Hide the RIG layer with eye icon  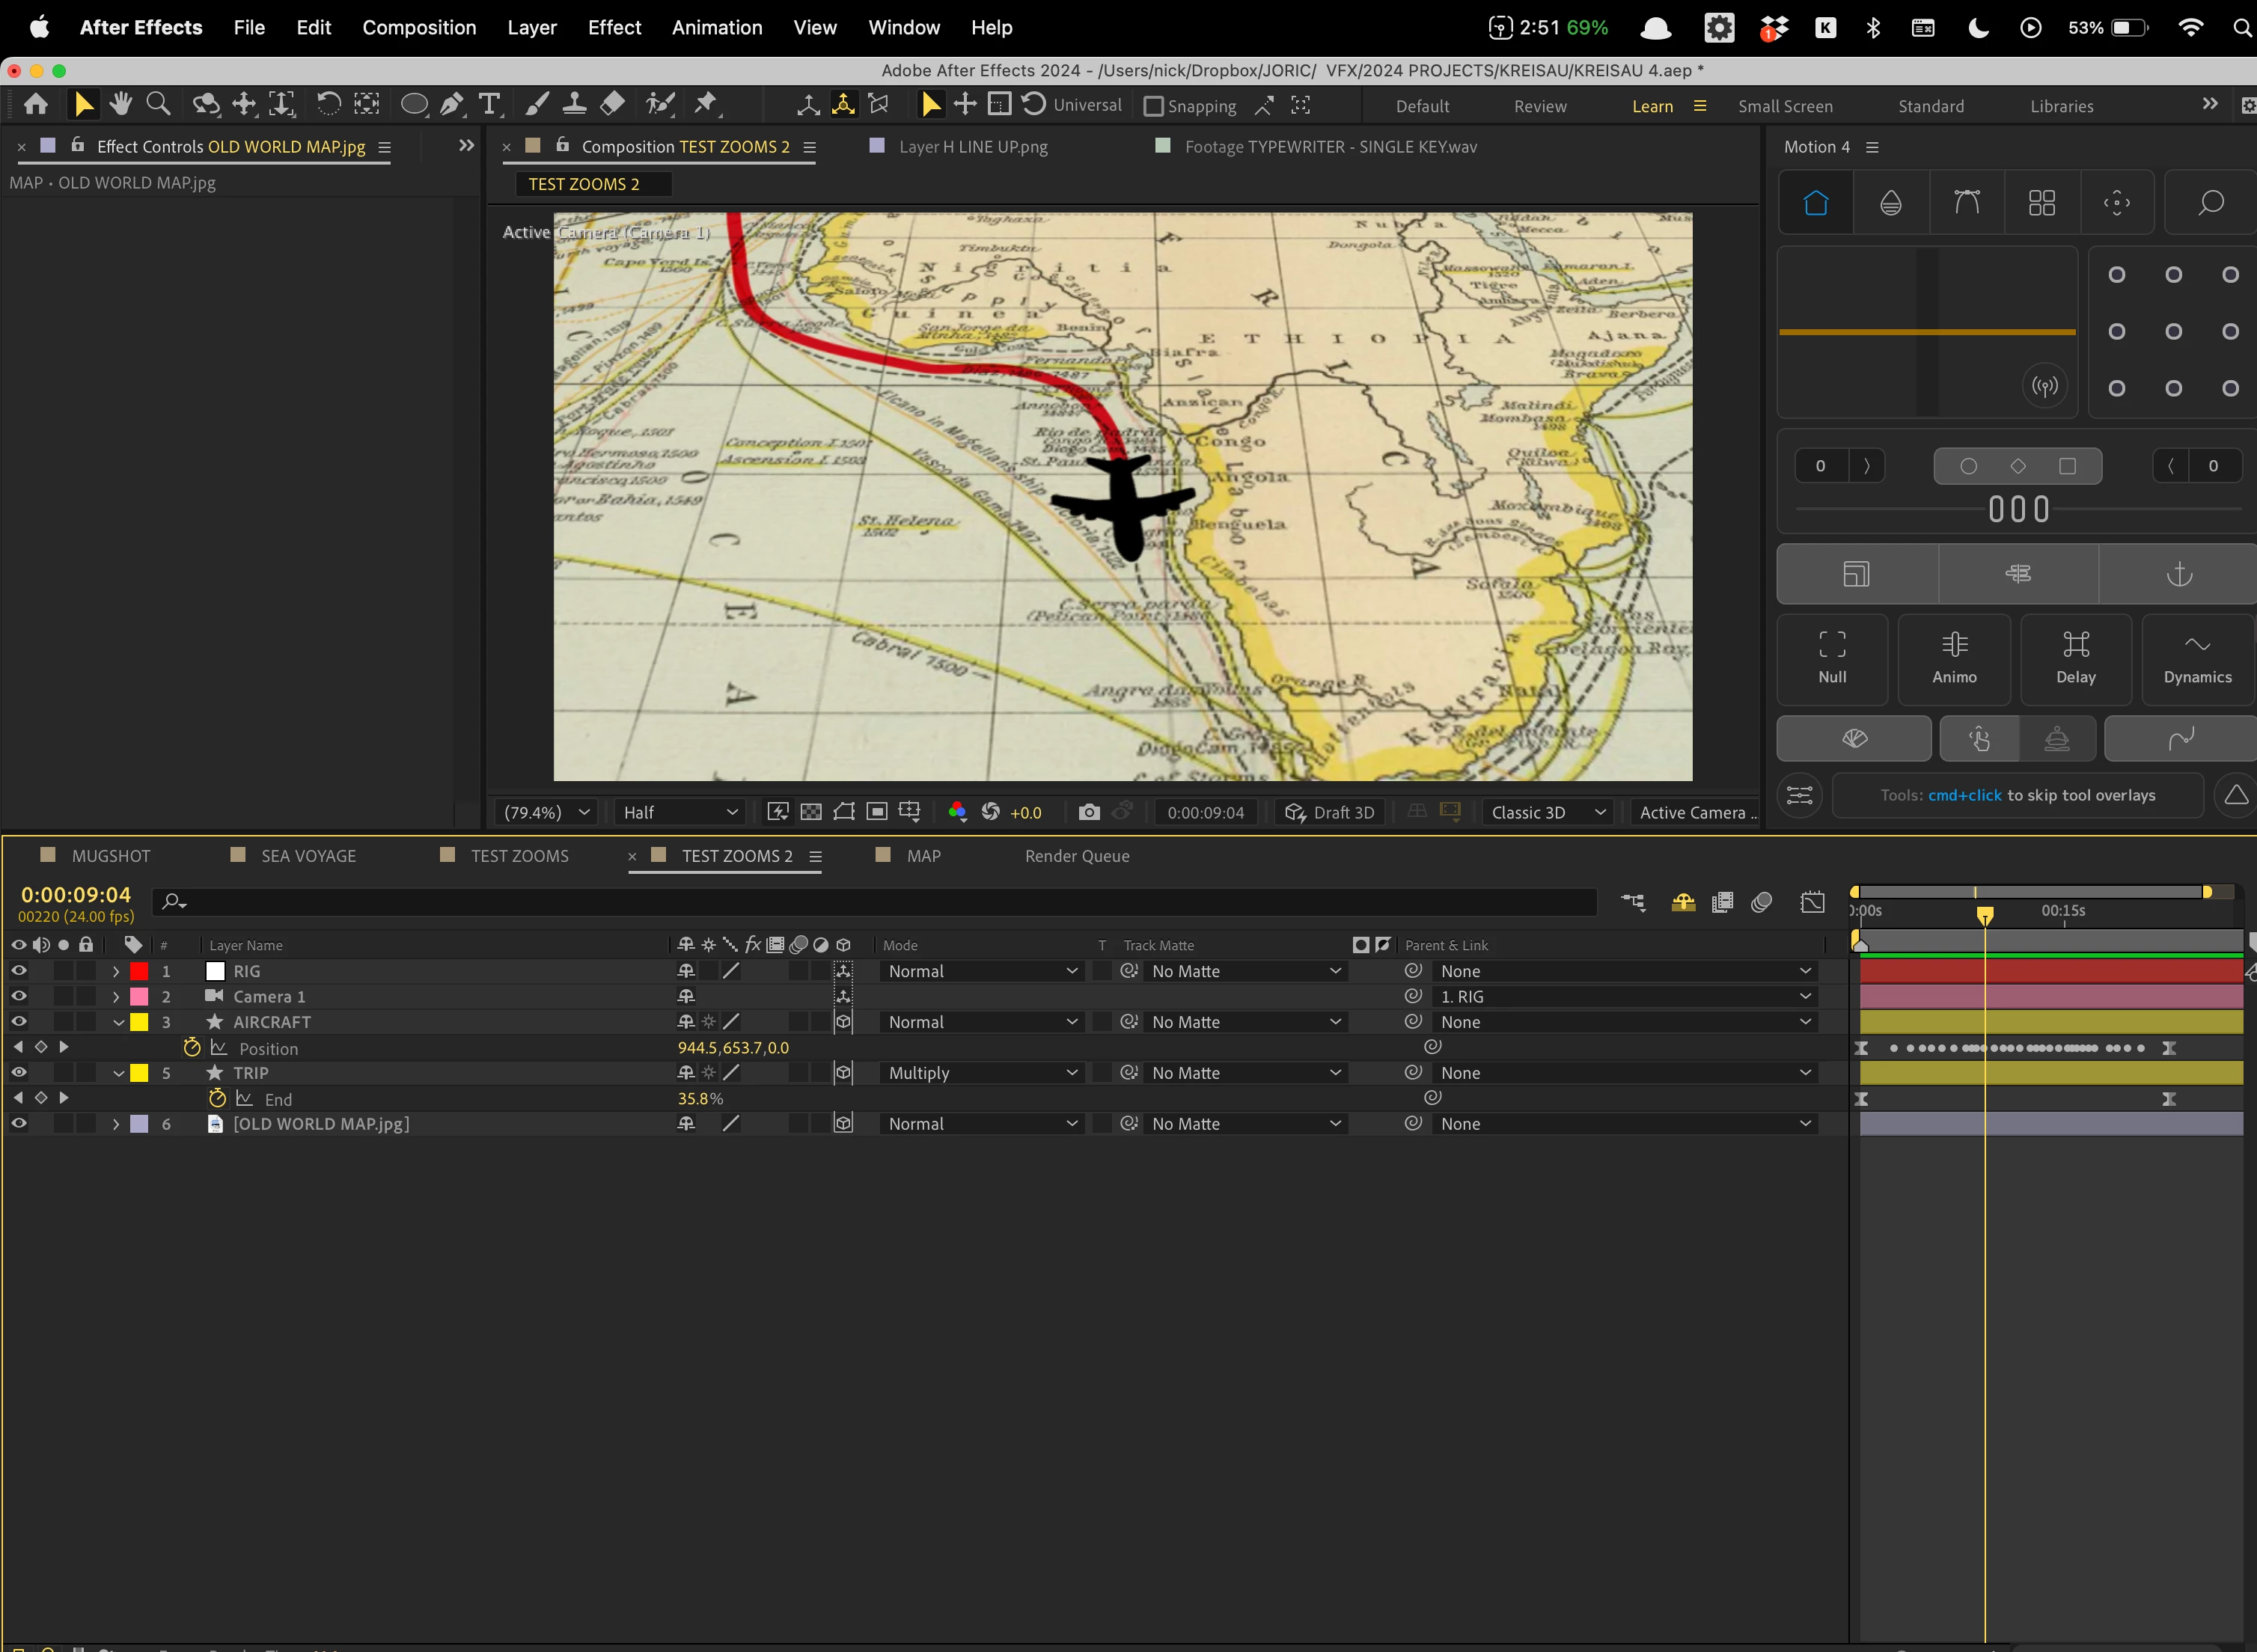click(18, 971)
